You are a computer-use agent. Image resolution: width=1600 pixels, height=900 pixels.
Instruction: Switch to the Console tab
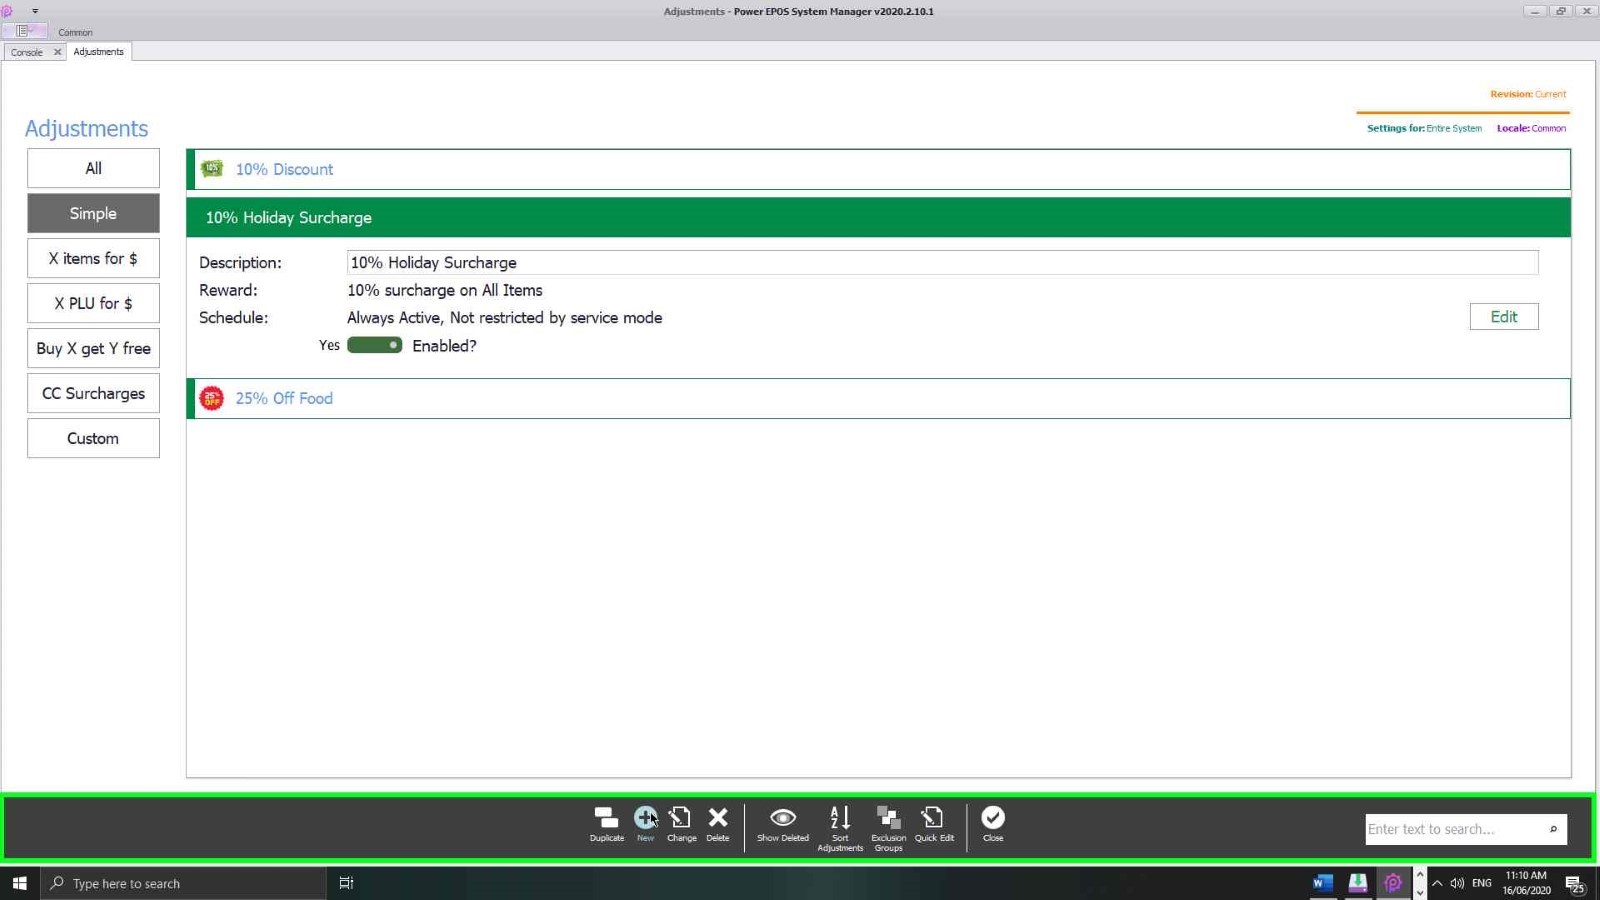click(x=27, y=52)
